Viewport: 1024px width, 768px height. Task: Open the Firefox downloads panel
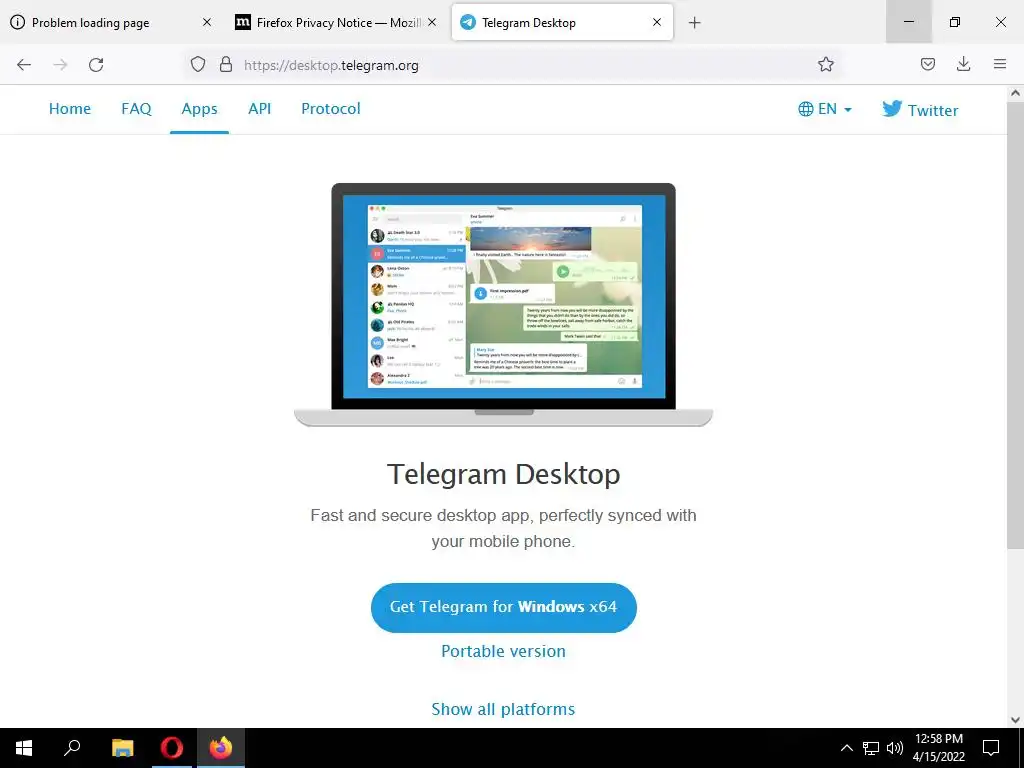(x=963, y=64)
